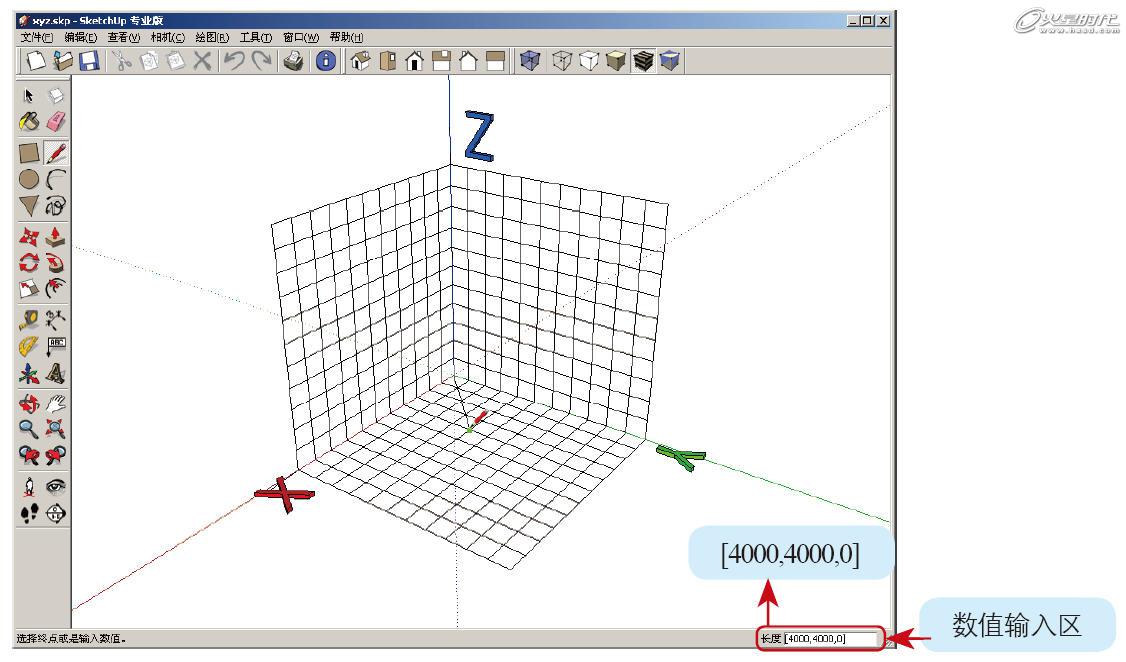The height and width of the screenshot is (662, 1126).
Task: Open the 编辑(E) menu
Action: pyautogui.click(x=80, y=37)
